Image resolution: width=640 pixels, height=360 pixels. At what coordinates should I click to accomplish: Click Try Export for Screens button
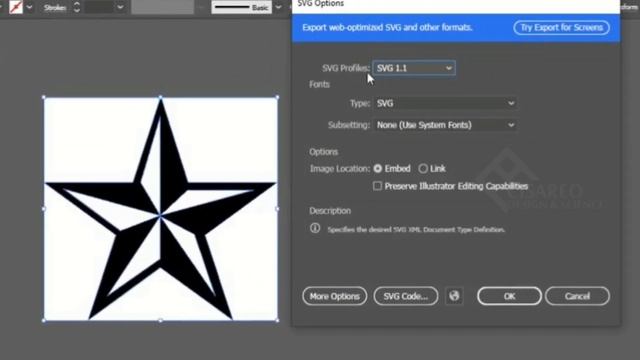pyautogui.click(x=561, y=28)
